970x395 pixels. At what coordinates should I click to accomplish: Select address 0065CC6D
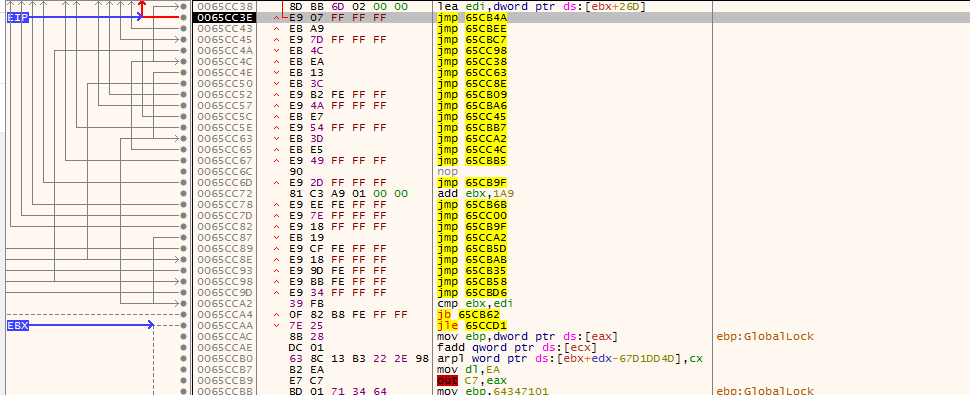[224, 182]
